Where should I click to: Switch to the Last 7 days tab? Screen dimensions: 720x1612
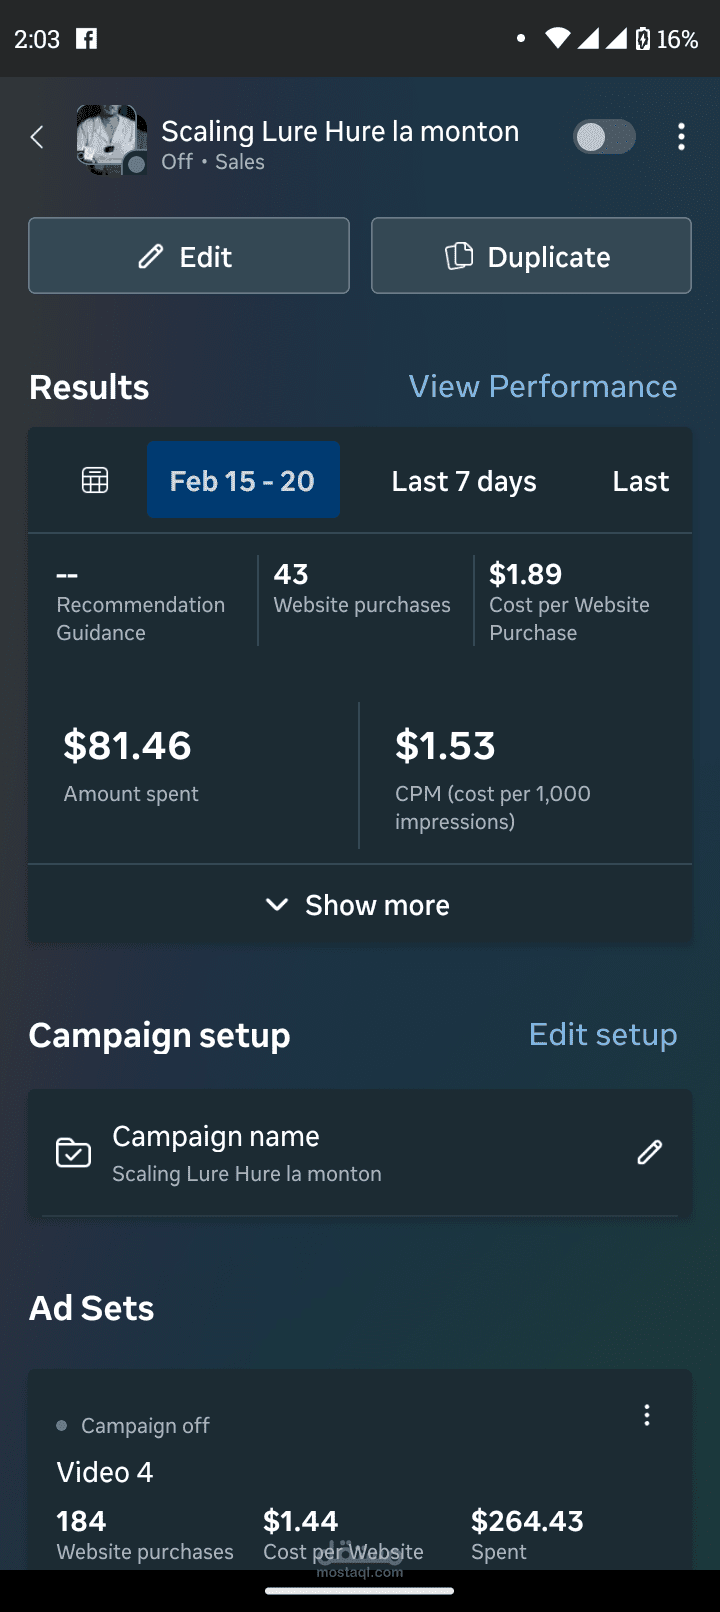pyautogui.click(x=463, y=480)
